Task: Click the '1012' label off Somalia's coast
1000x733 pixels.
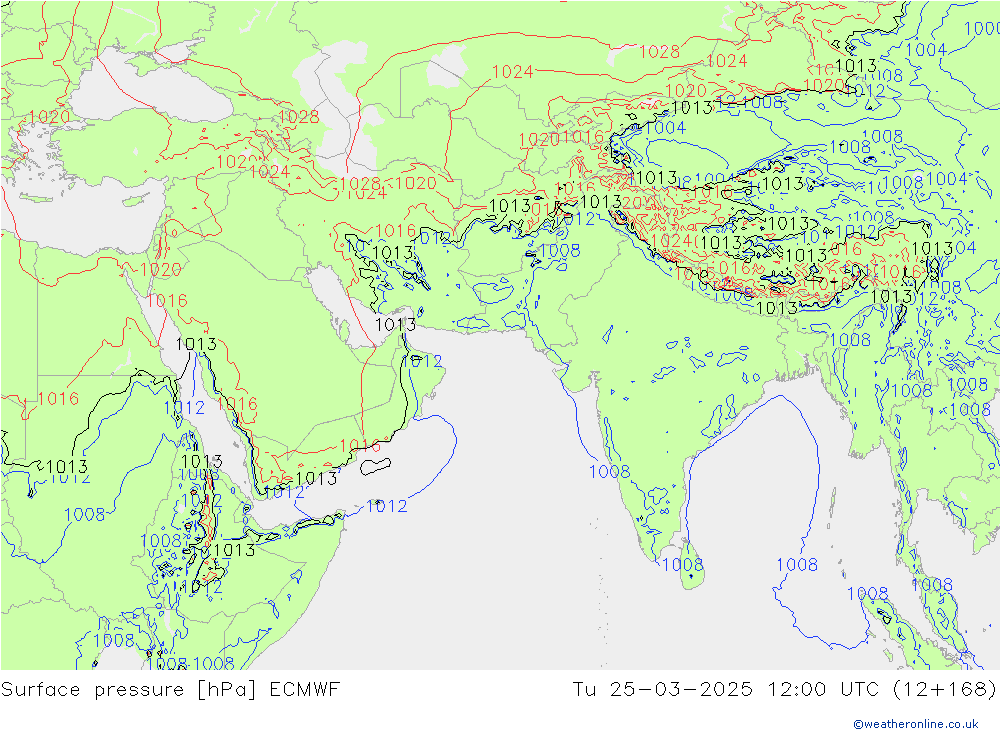Action: (x=386, y=507)
